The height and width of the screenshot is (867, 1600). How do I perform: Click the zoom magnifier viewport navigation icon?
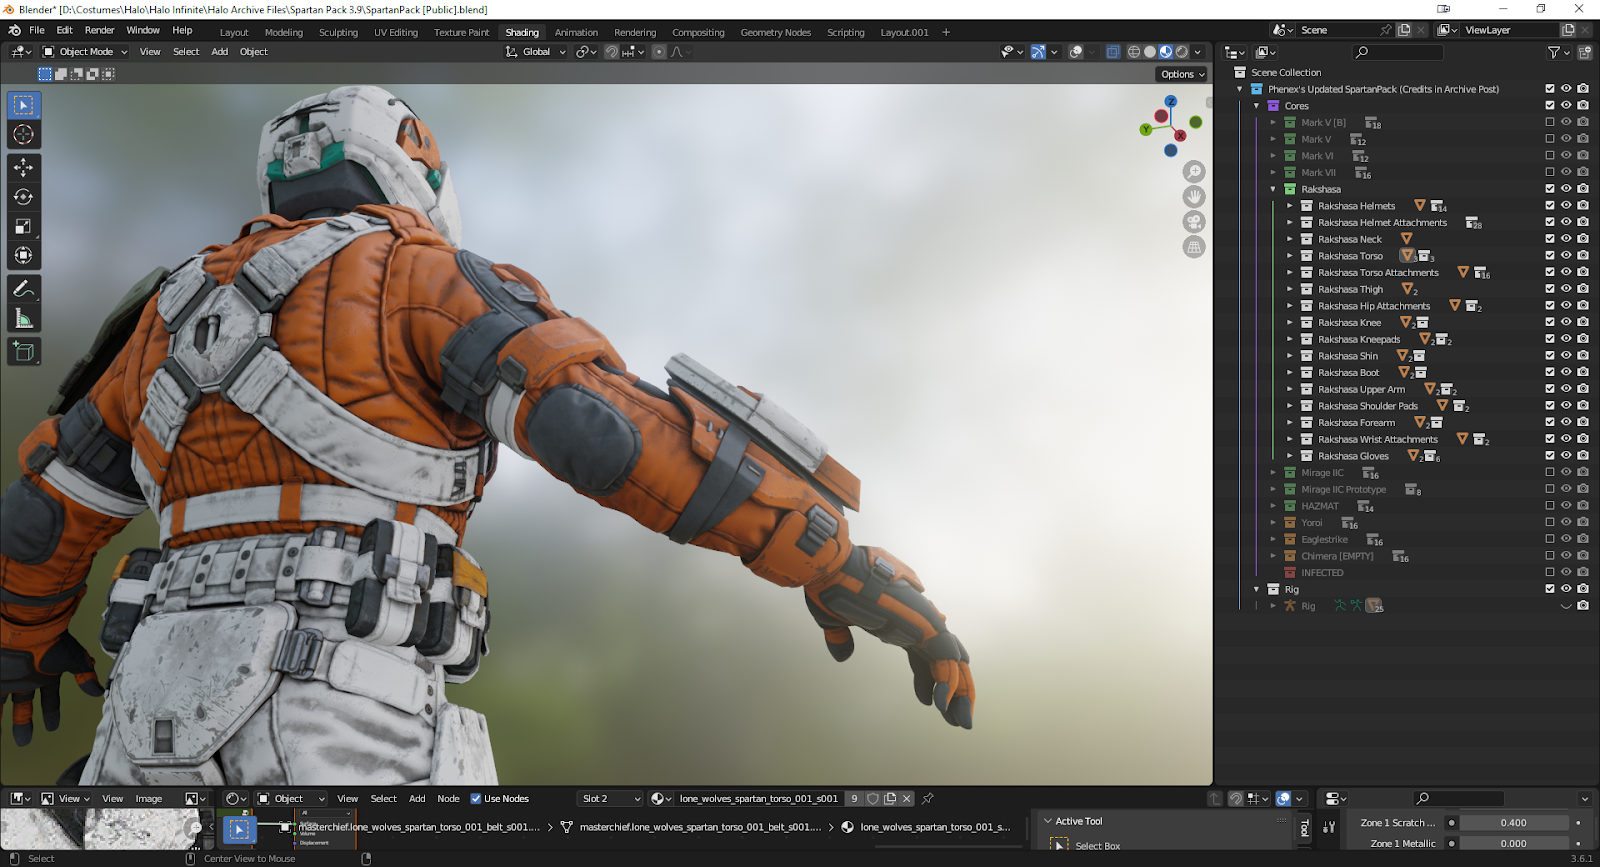[x=1194, y=172]
